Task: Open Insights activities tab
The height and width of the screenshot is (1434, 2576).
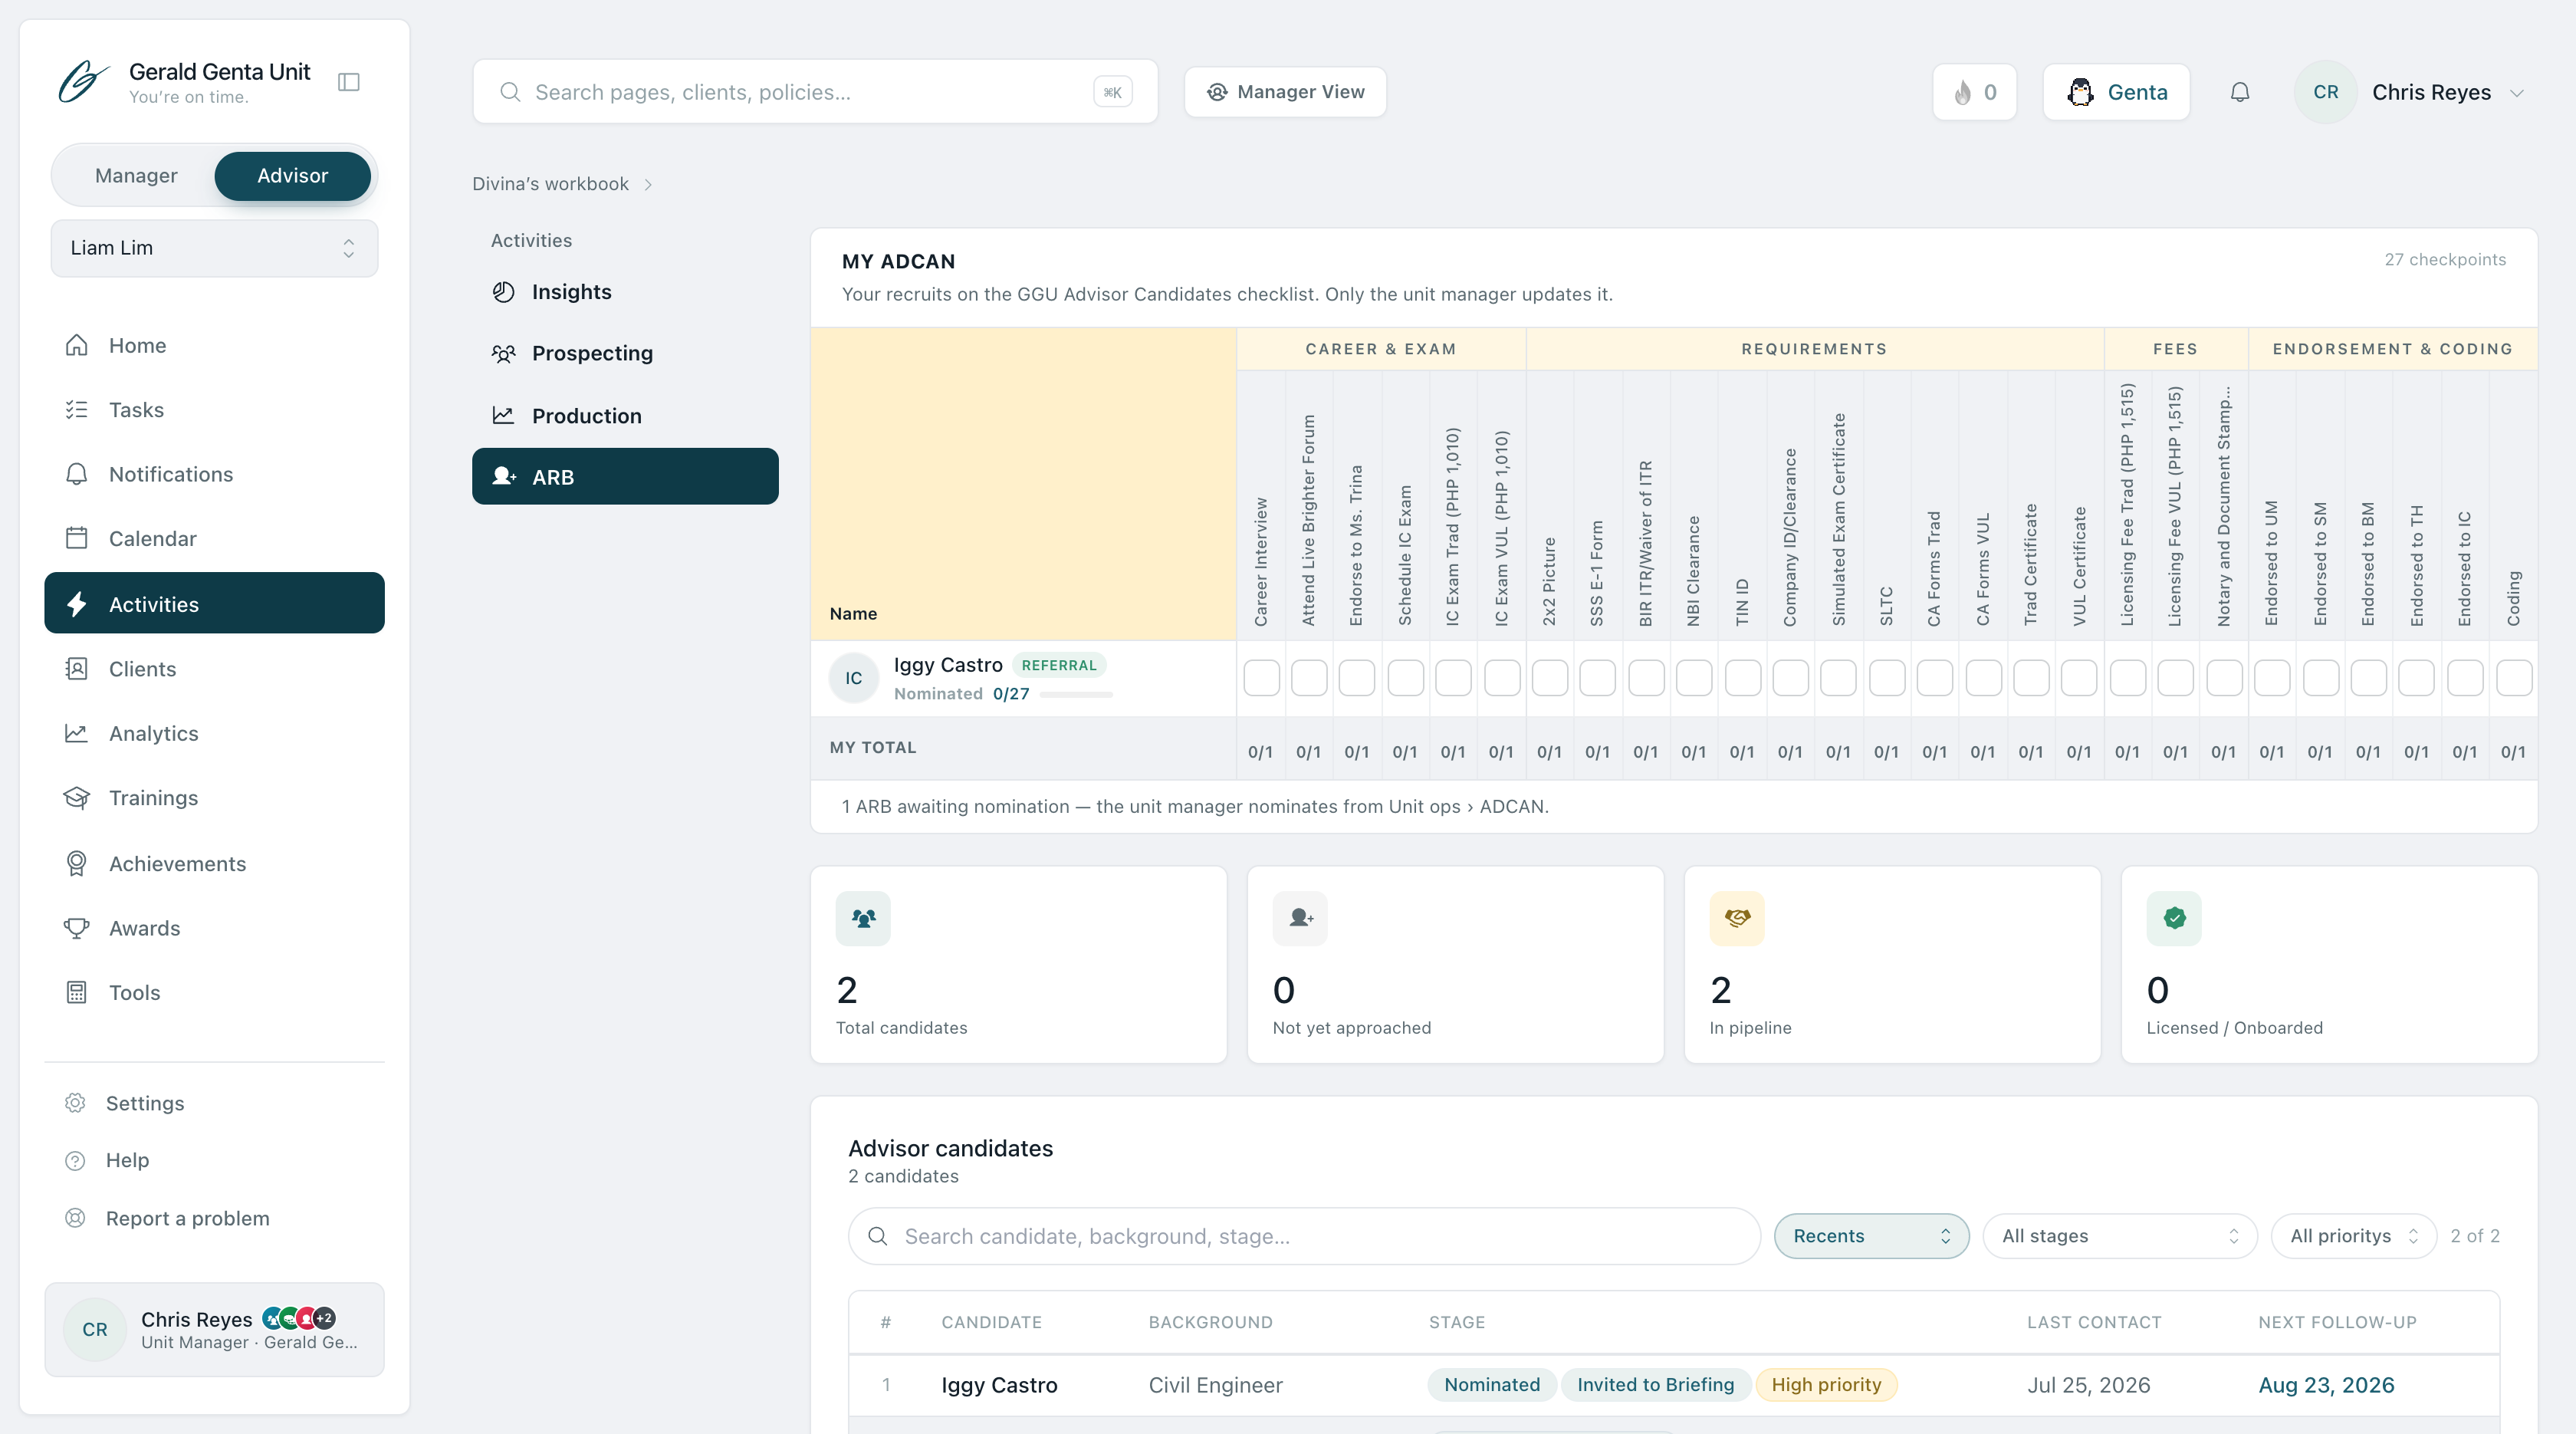Action: 625,292
